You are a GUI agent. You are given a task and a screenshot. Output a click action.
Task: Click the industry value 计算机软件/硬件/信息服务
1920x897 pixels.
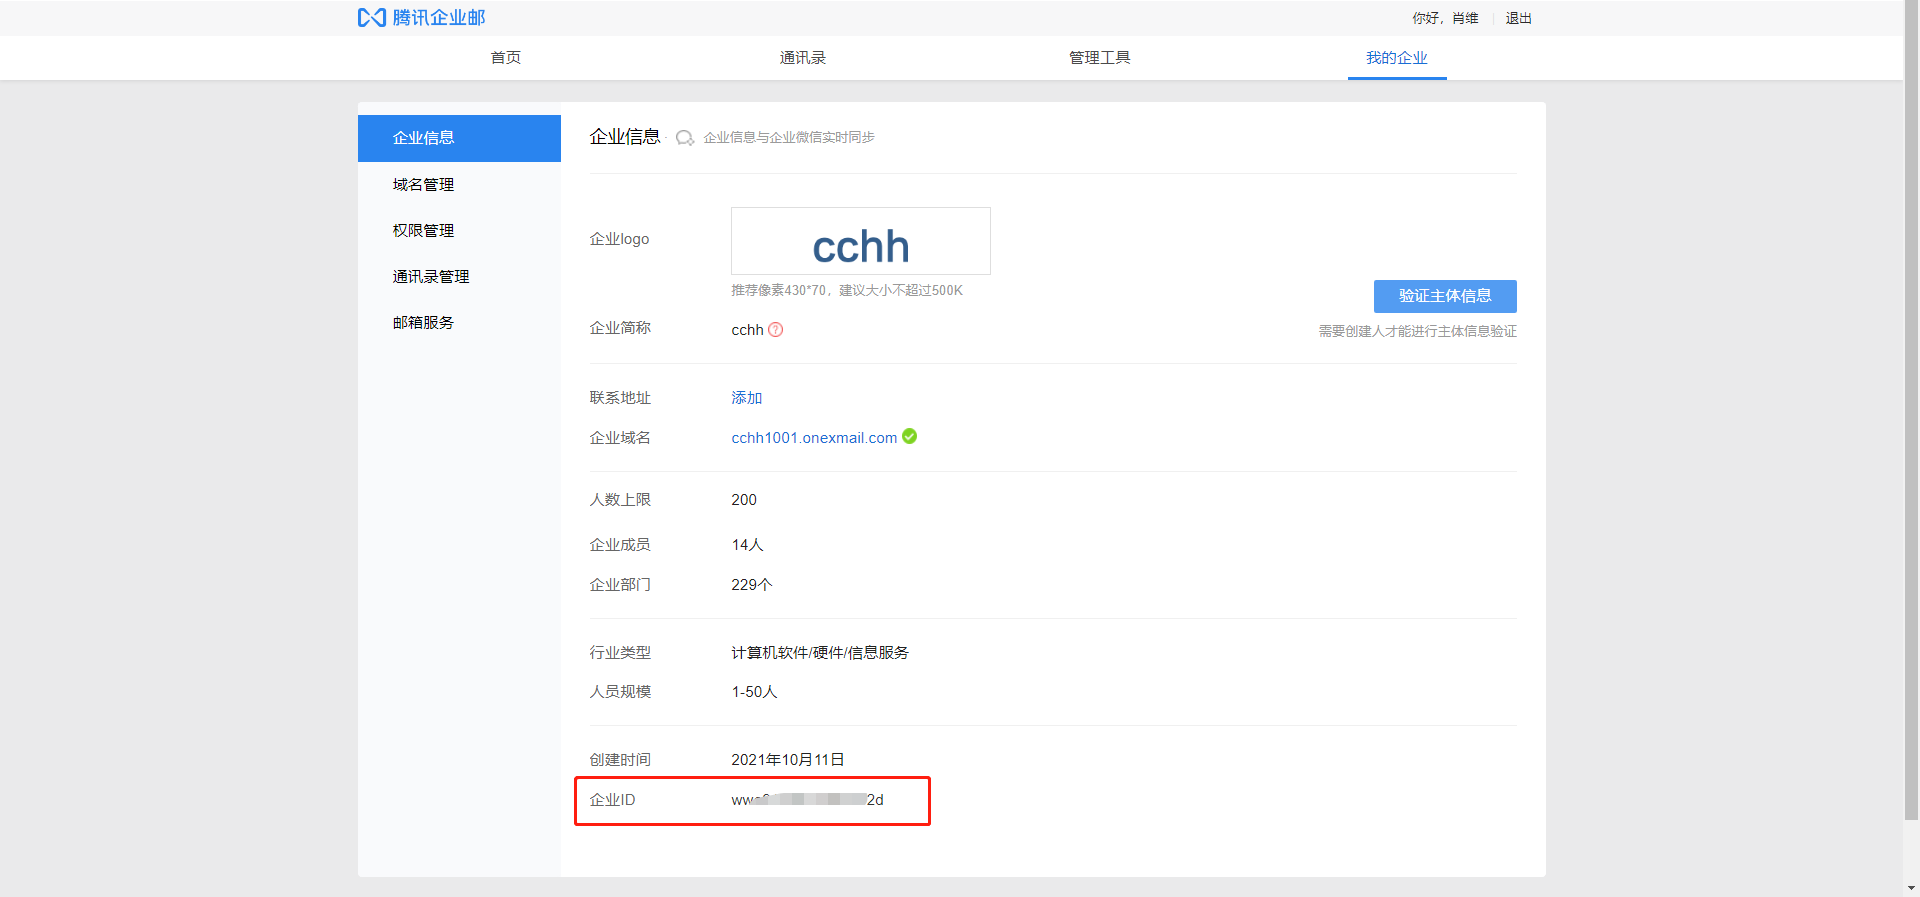coord(820,653)
